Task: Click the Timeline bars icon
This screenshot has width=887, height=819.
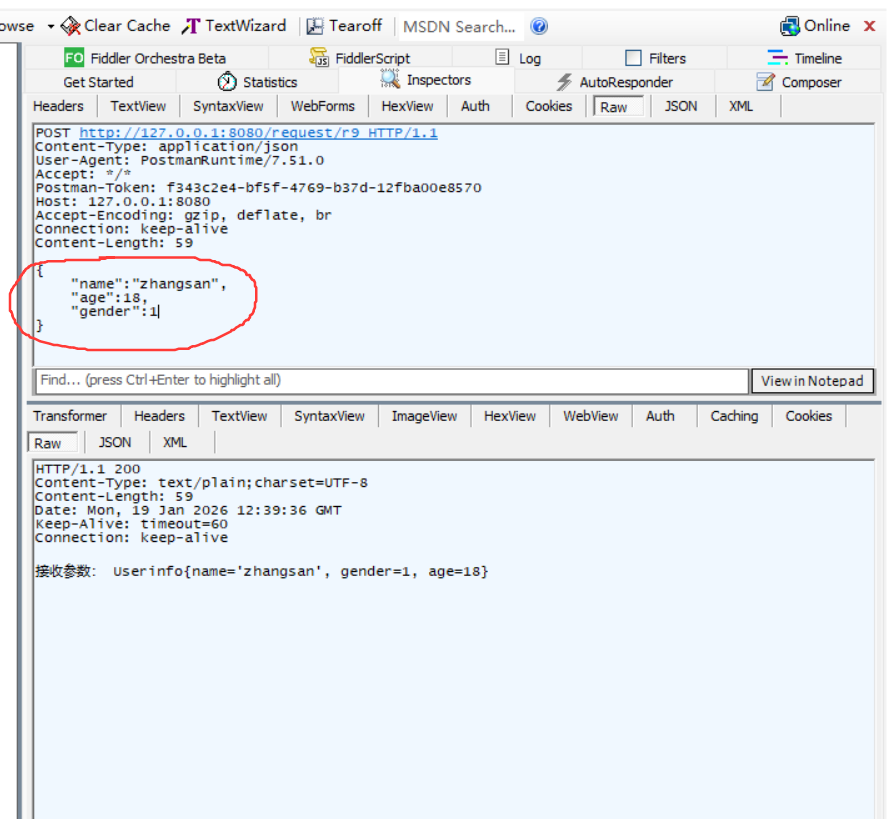Action: click(777, 57)
